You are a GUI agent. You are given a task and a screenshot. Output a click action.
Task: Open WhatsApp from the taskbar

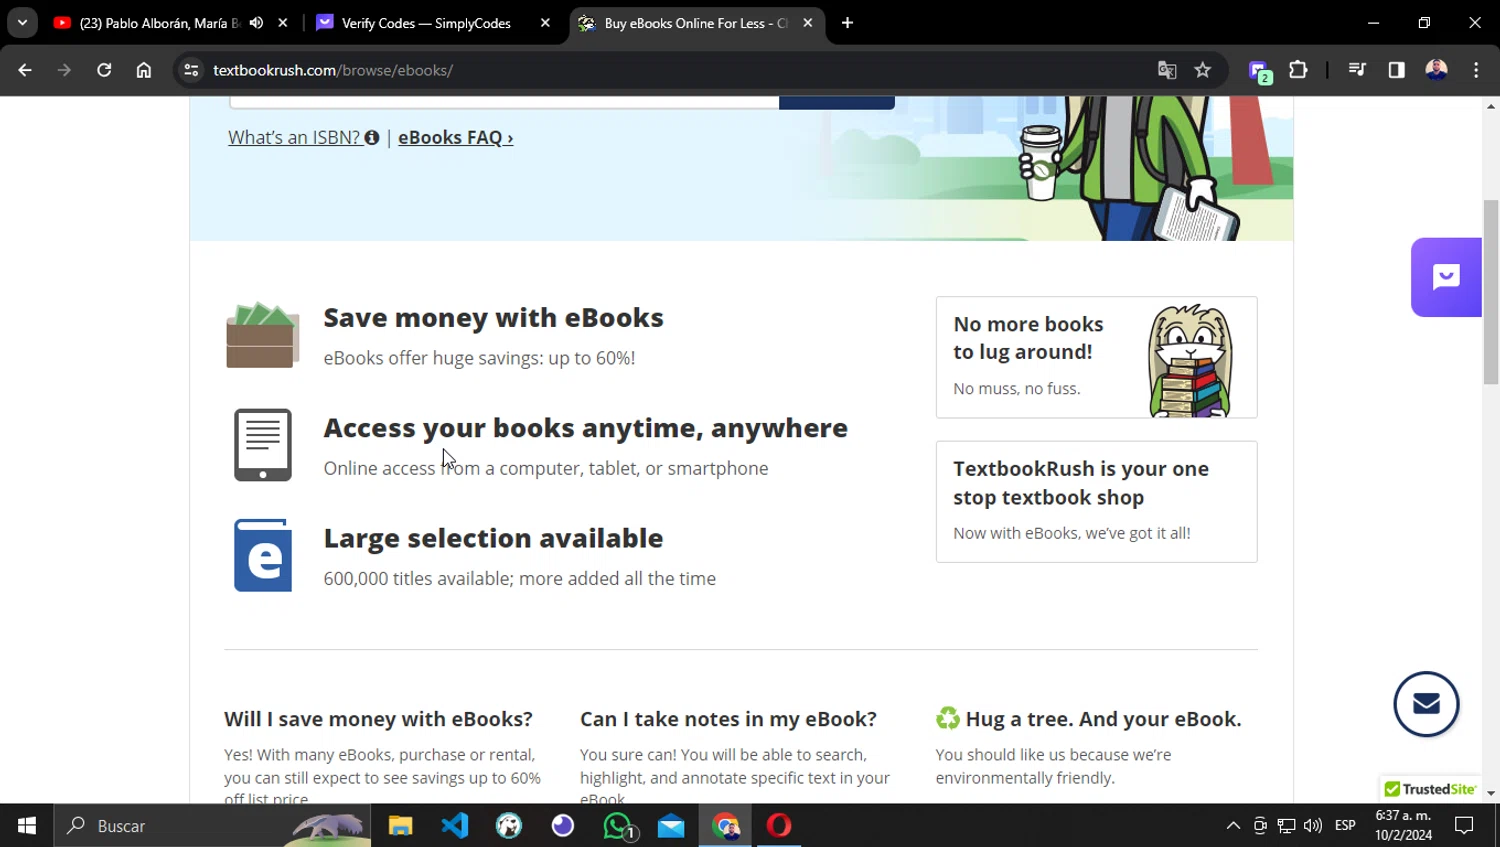pyautogui.click(x=618, y=826)
